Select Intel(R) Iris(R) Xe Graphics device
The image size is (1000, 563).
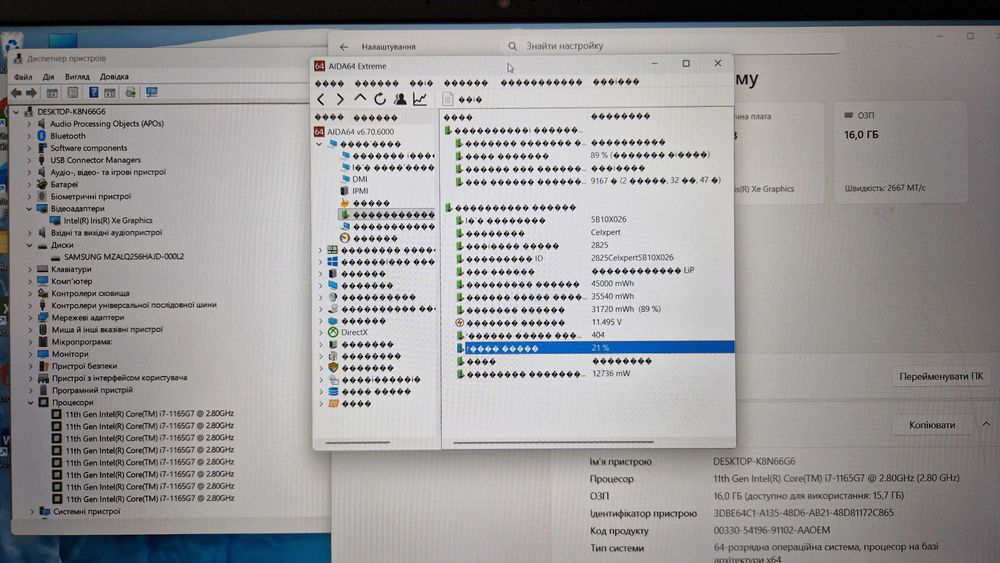[108, 220]
